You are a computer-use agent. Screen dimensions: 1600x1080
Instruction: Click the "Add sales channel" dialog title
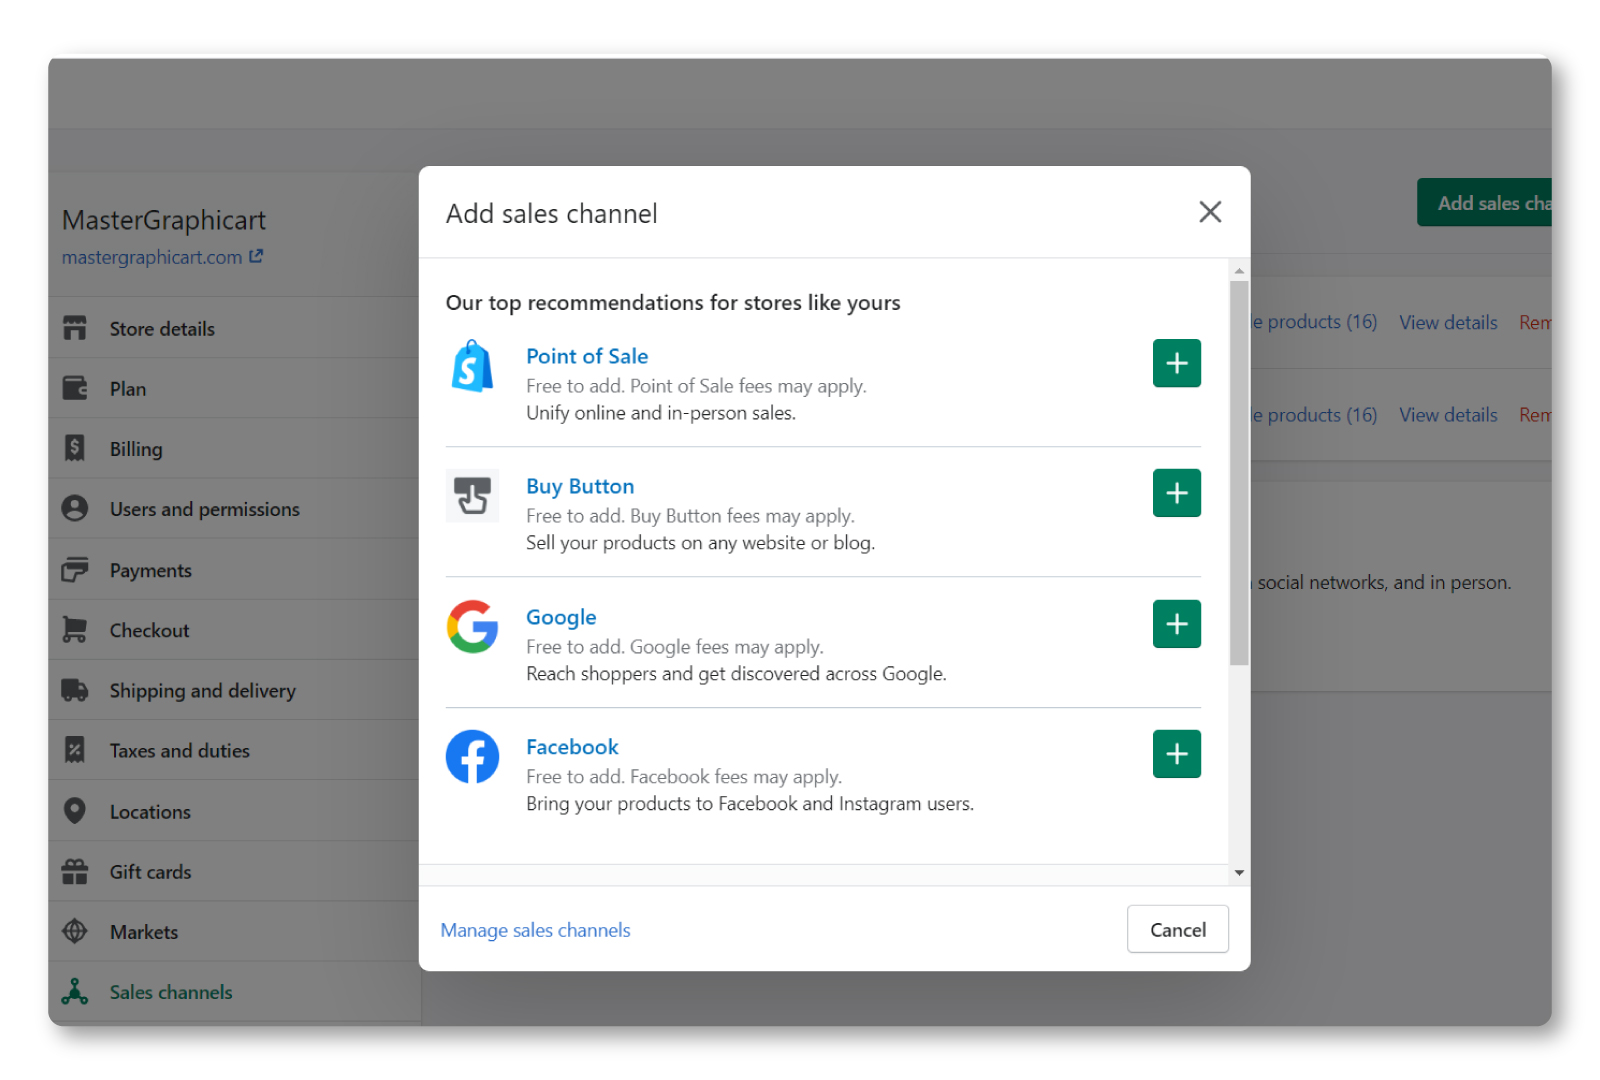point(552,214)
